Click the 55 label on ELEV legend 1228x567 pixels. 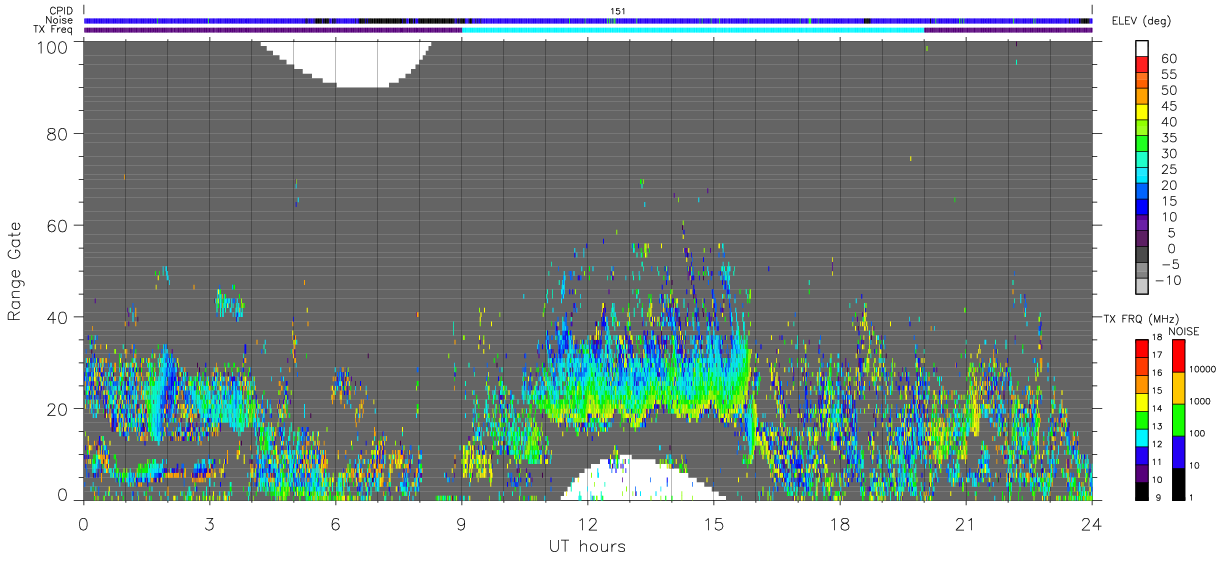pyautogui.click(x=1167, y=75)
